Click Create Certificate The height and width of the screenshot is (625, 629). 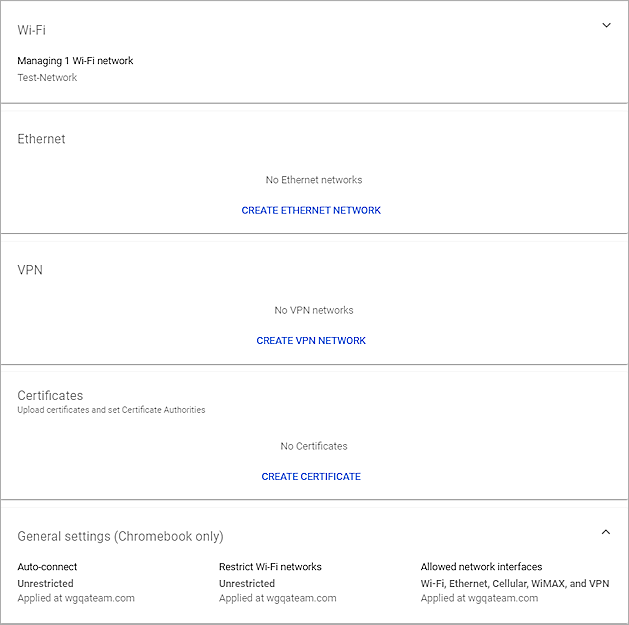point(311,477)
